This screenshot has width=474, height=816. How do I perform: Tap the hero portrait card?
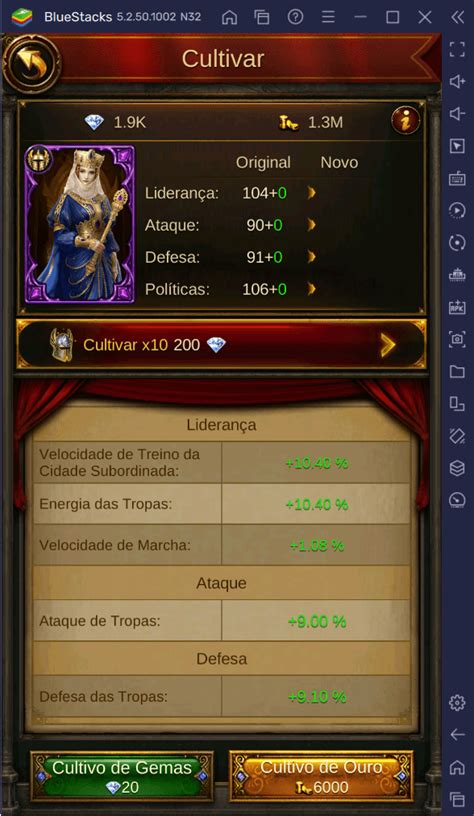(80, 224)
